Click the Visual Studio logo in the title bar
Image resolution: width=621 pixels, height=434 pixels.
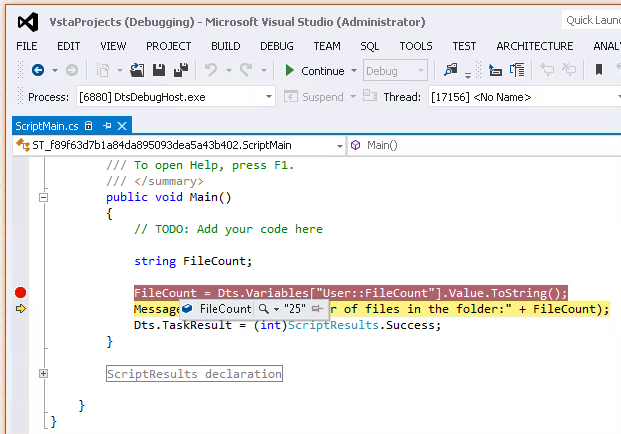(28, 20)
